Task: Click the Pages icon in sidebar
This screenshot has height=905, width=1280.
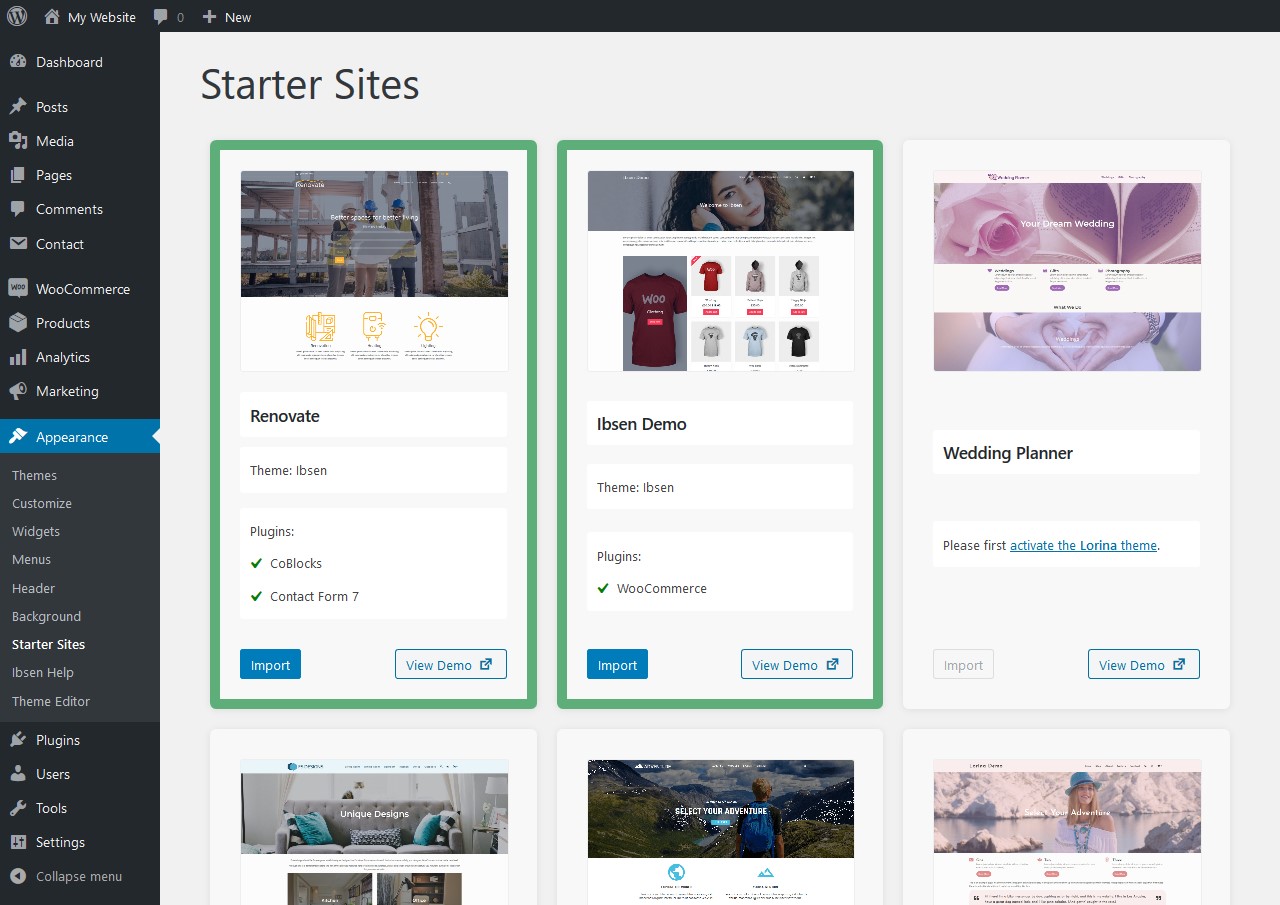Action: click(18, 175)
